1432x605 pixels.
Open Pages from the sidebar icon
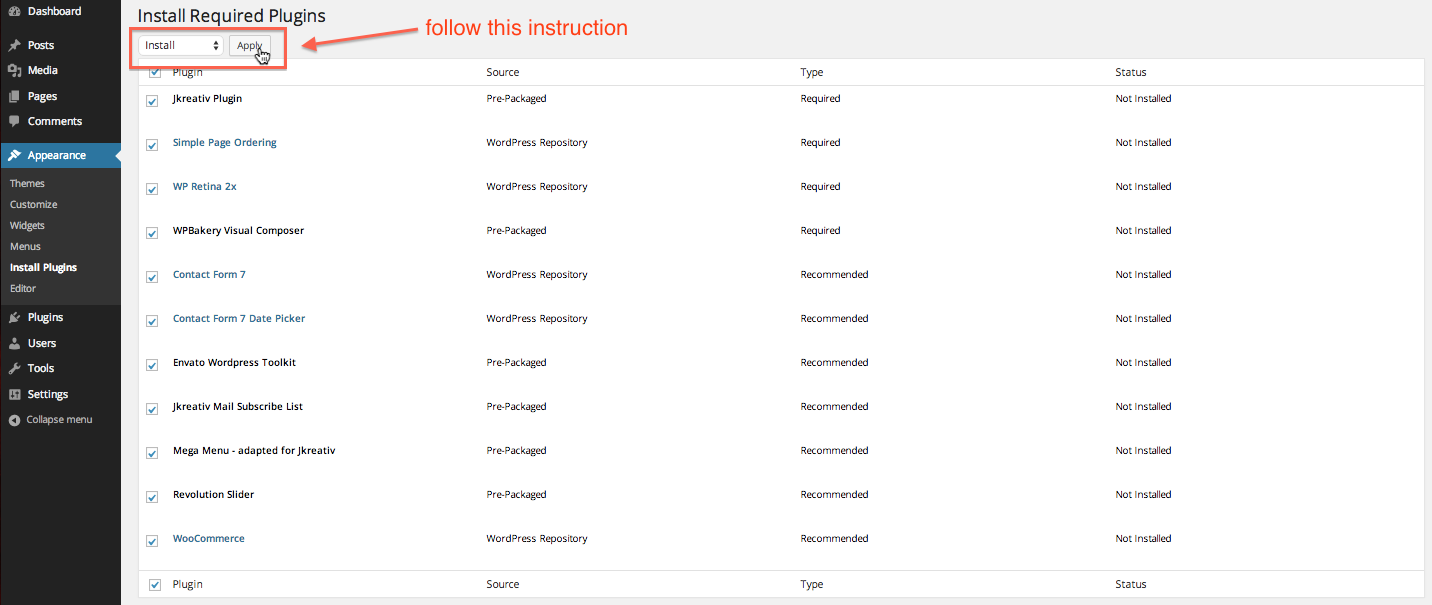coord(16,95)
